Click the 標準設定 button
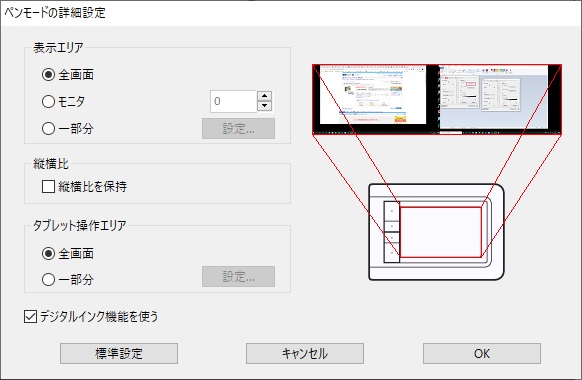Image resolution: width=582 pixels, height=380 pixels. (x=119, y=353)
